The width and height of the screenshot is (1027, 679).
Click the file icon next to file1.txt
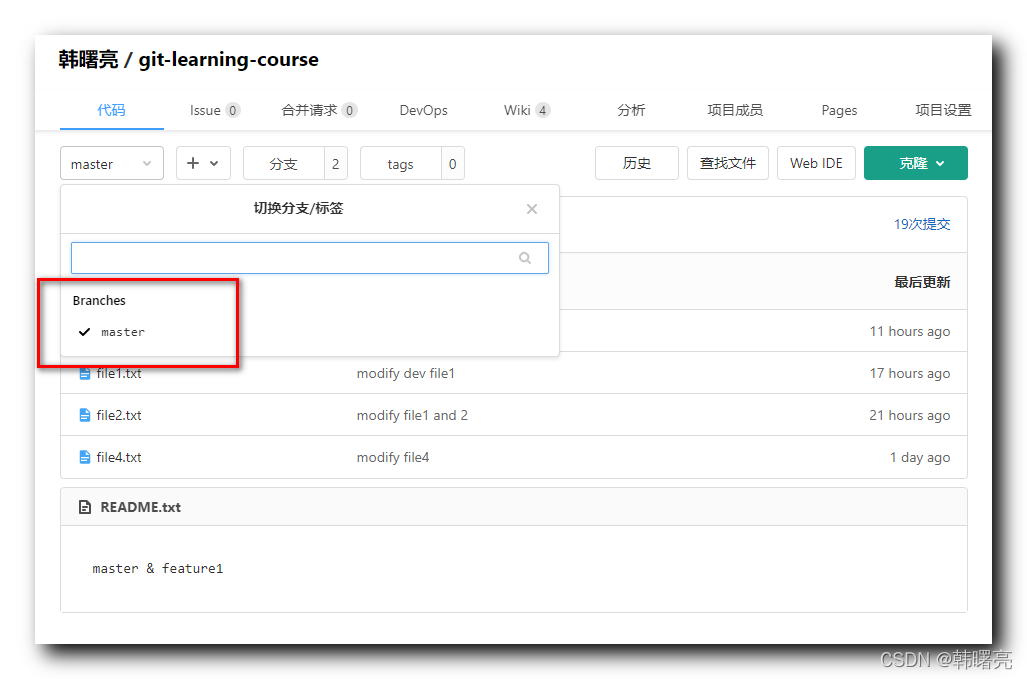84,373
